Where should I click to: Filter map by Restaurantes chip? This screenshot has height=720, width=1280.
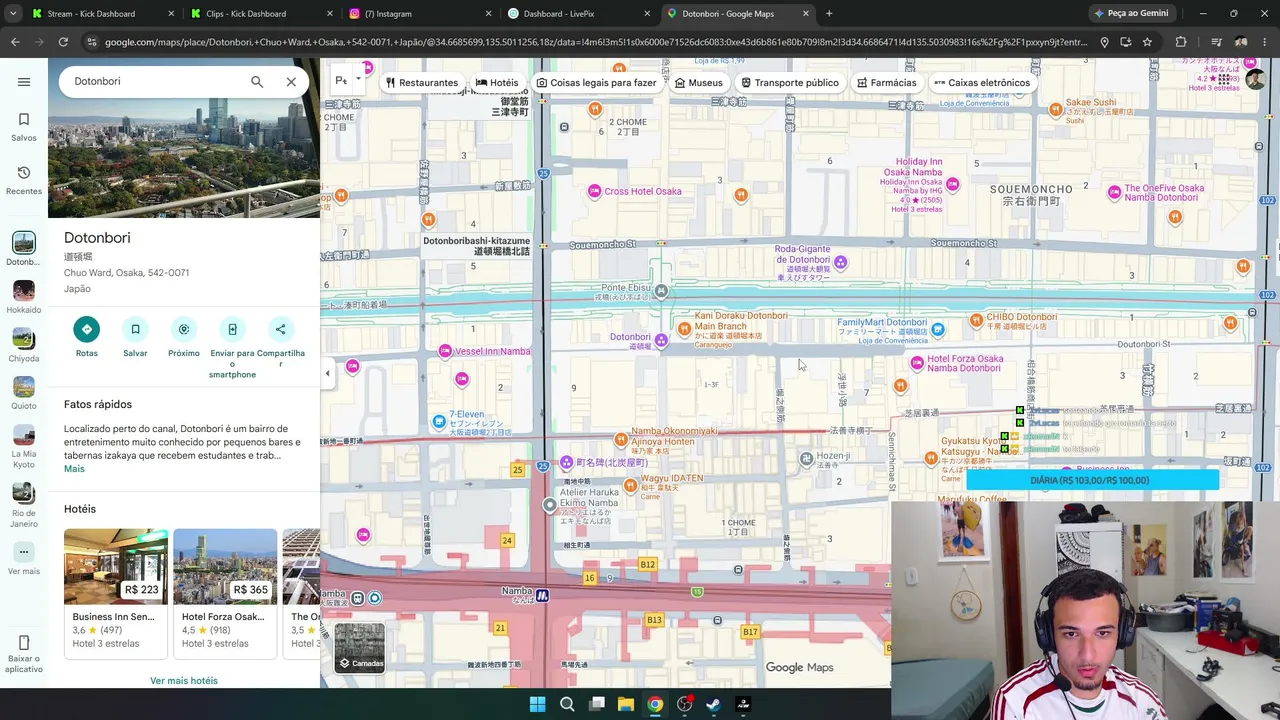[x=422, y=83]
